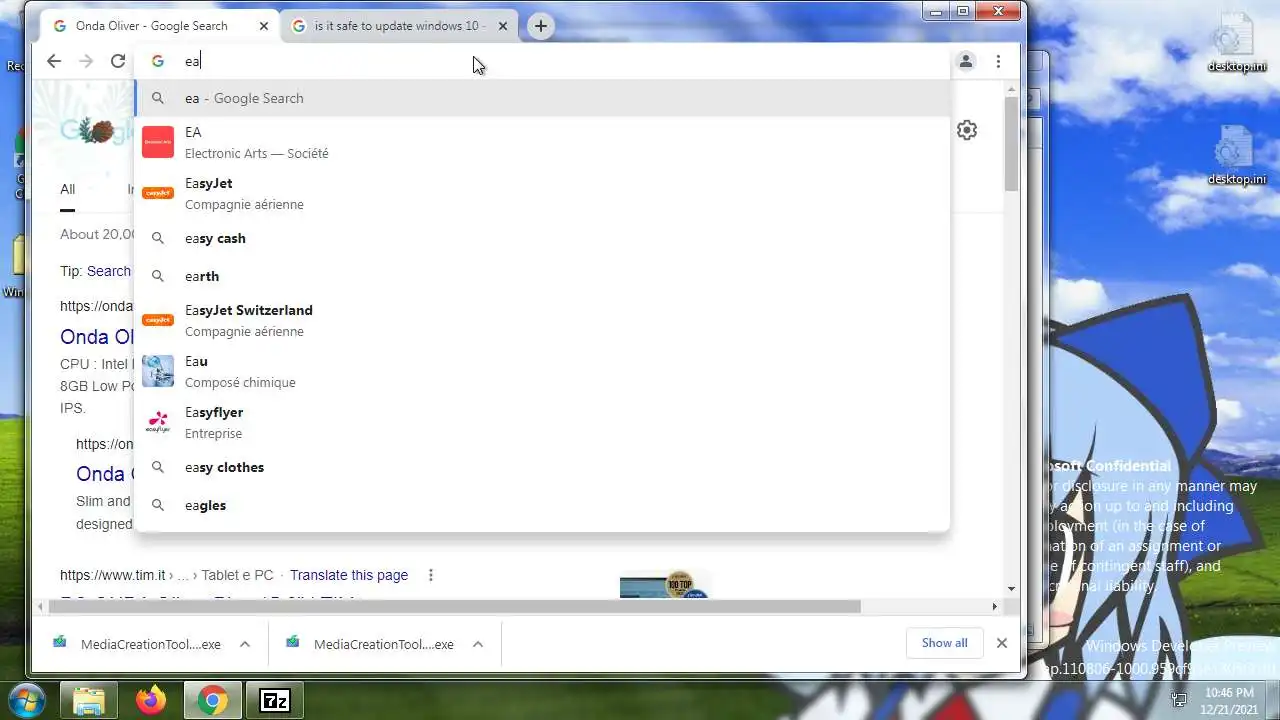The height and width of the screenshot is (720, 1280).
Task: Open Windows Explorer from the taskbar
Action: tap(89, 700)
